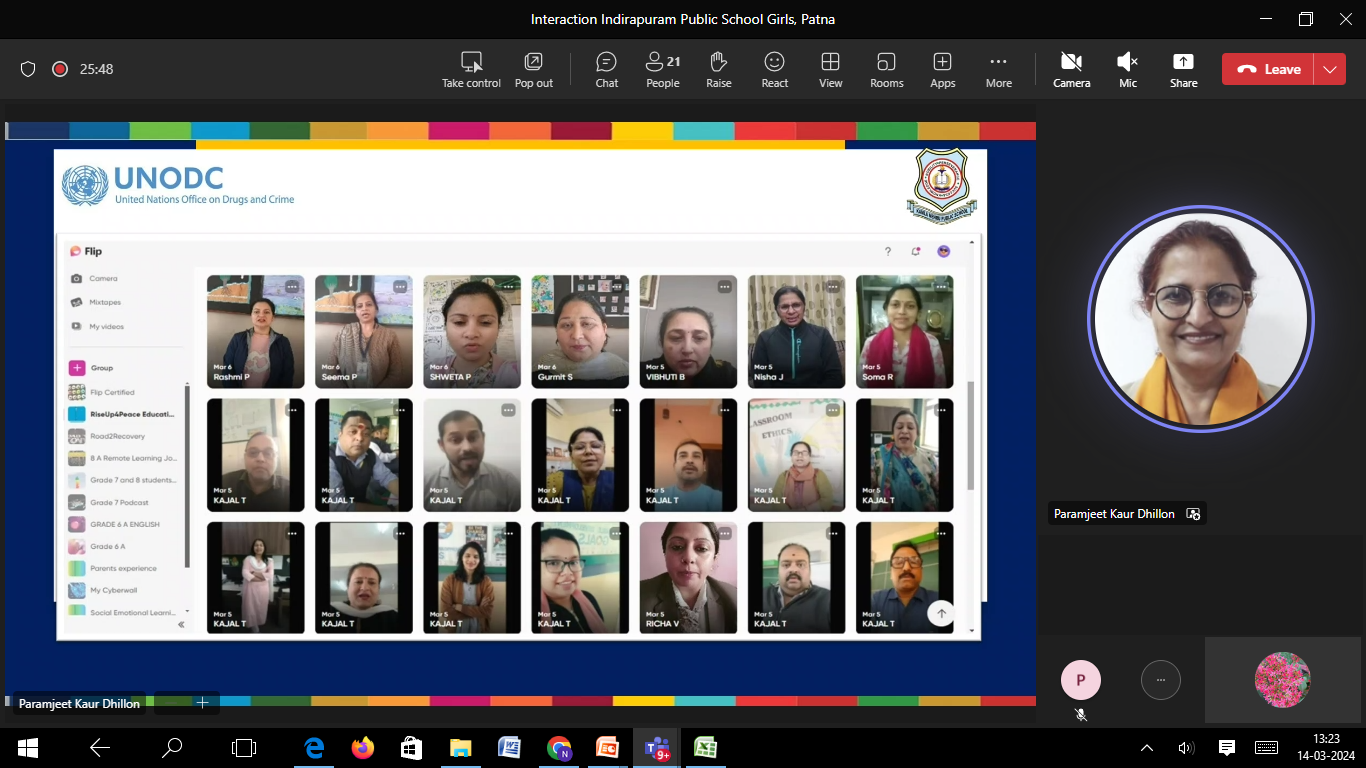1366x768 pixels.
Task: Show the People participants list
Action: click(x=662, y=70)
